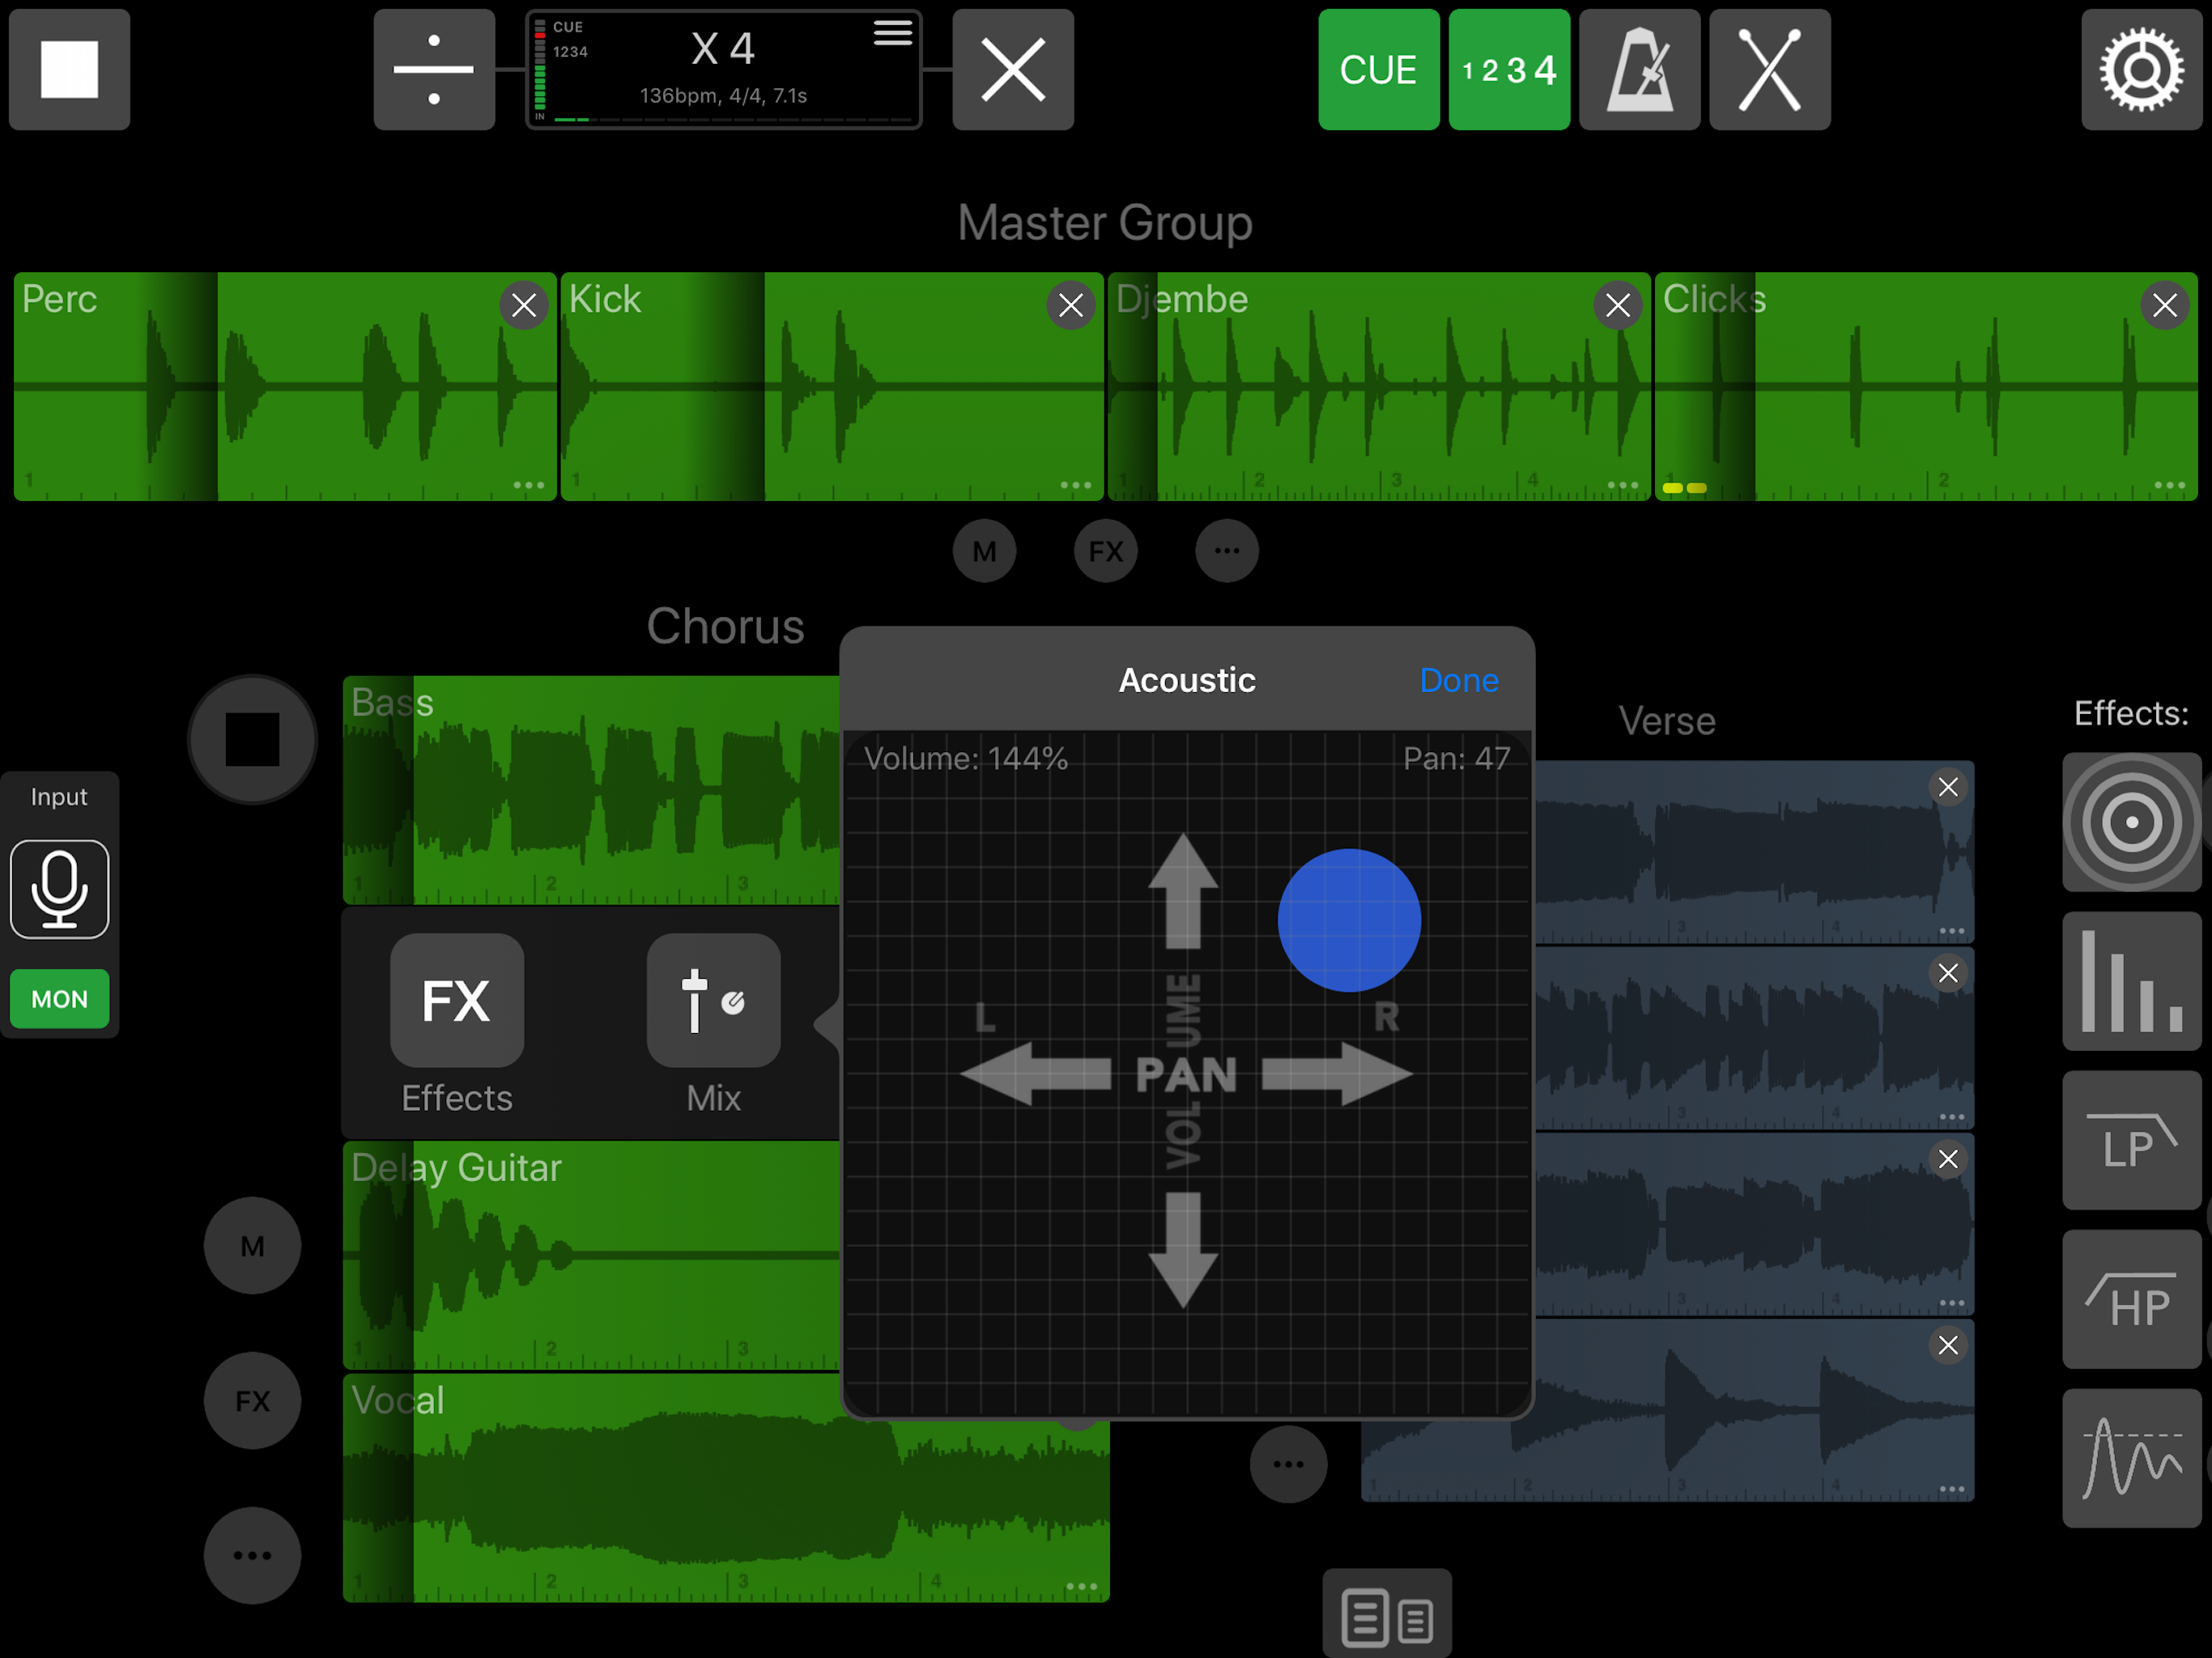Tap the metronome icon in the top bar
The height and width of the screenshot is (1658, 2212).
click(x=1639, y=70)
